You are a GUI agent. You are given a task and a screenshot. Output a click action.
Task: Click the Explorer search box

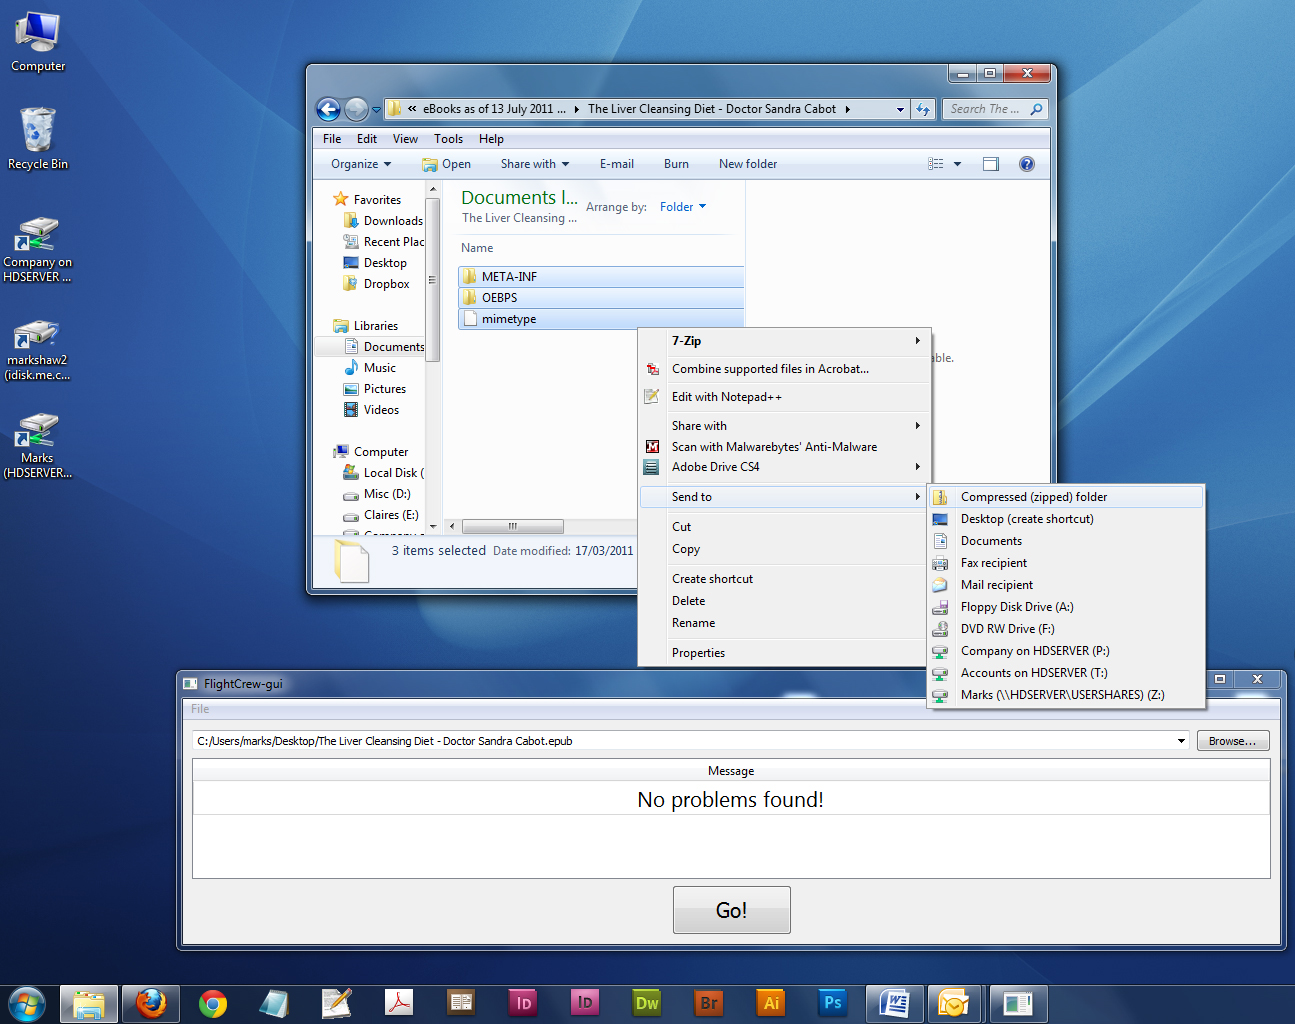pyautogui.click(x=985, y=109)
